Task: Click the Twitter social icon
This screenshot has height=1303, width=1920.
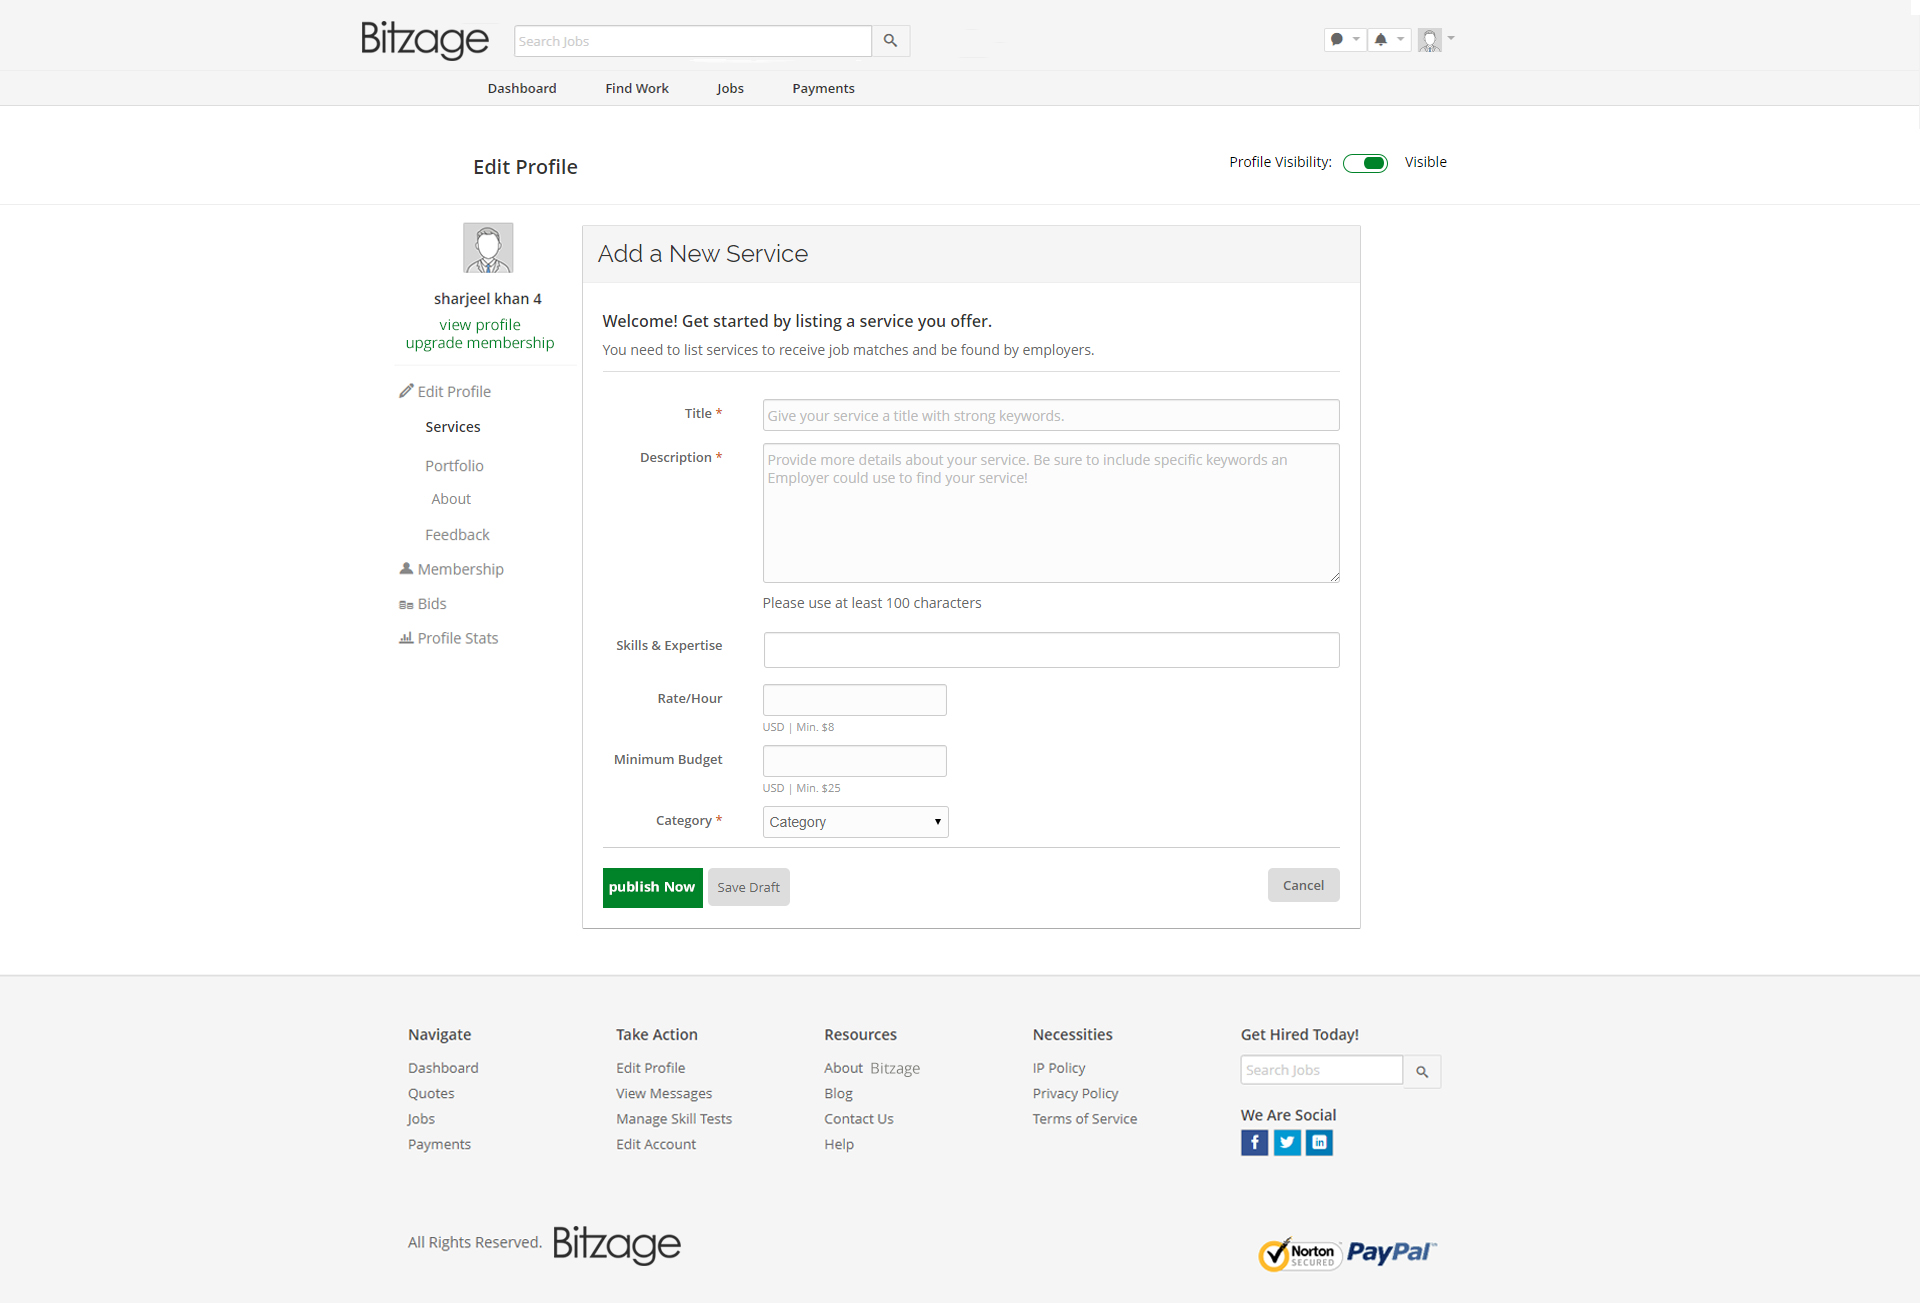Action: [x=1287, y=1142]
